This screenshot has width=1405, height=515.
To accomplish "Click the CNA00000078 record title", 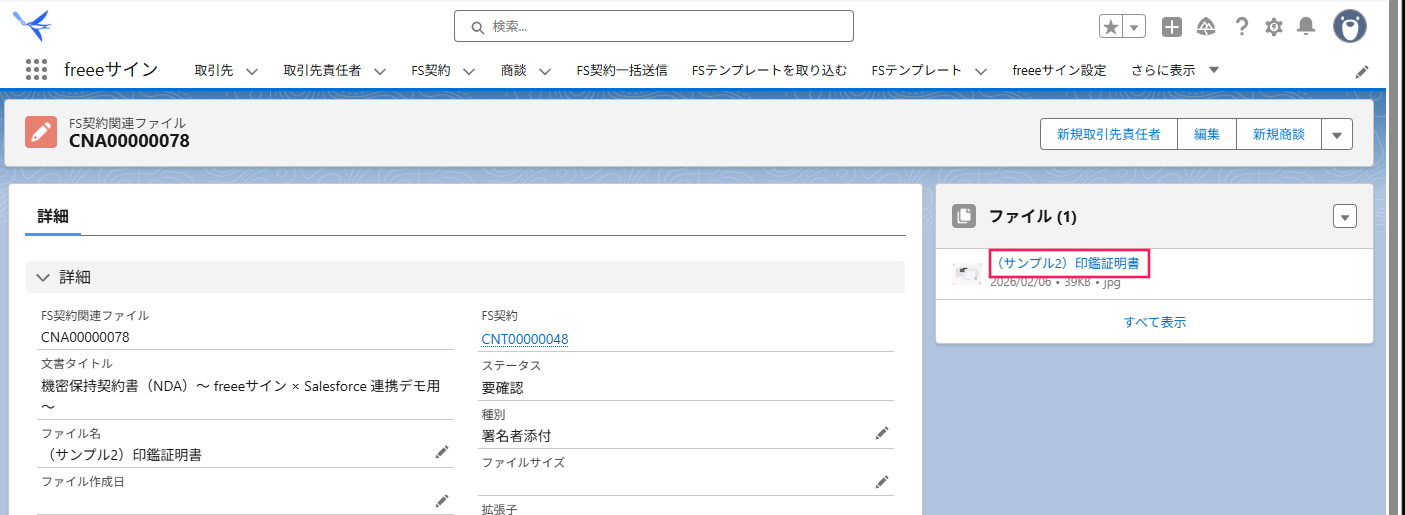I will [x=129, y=141].
